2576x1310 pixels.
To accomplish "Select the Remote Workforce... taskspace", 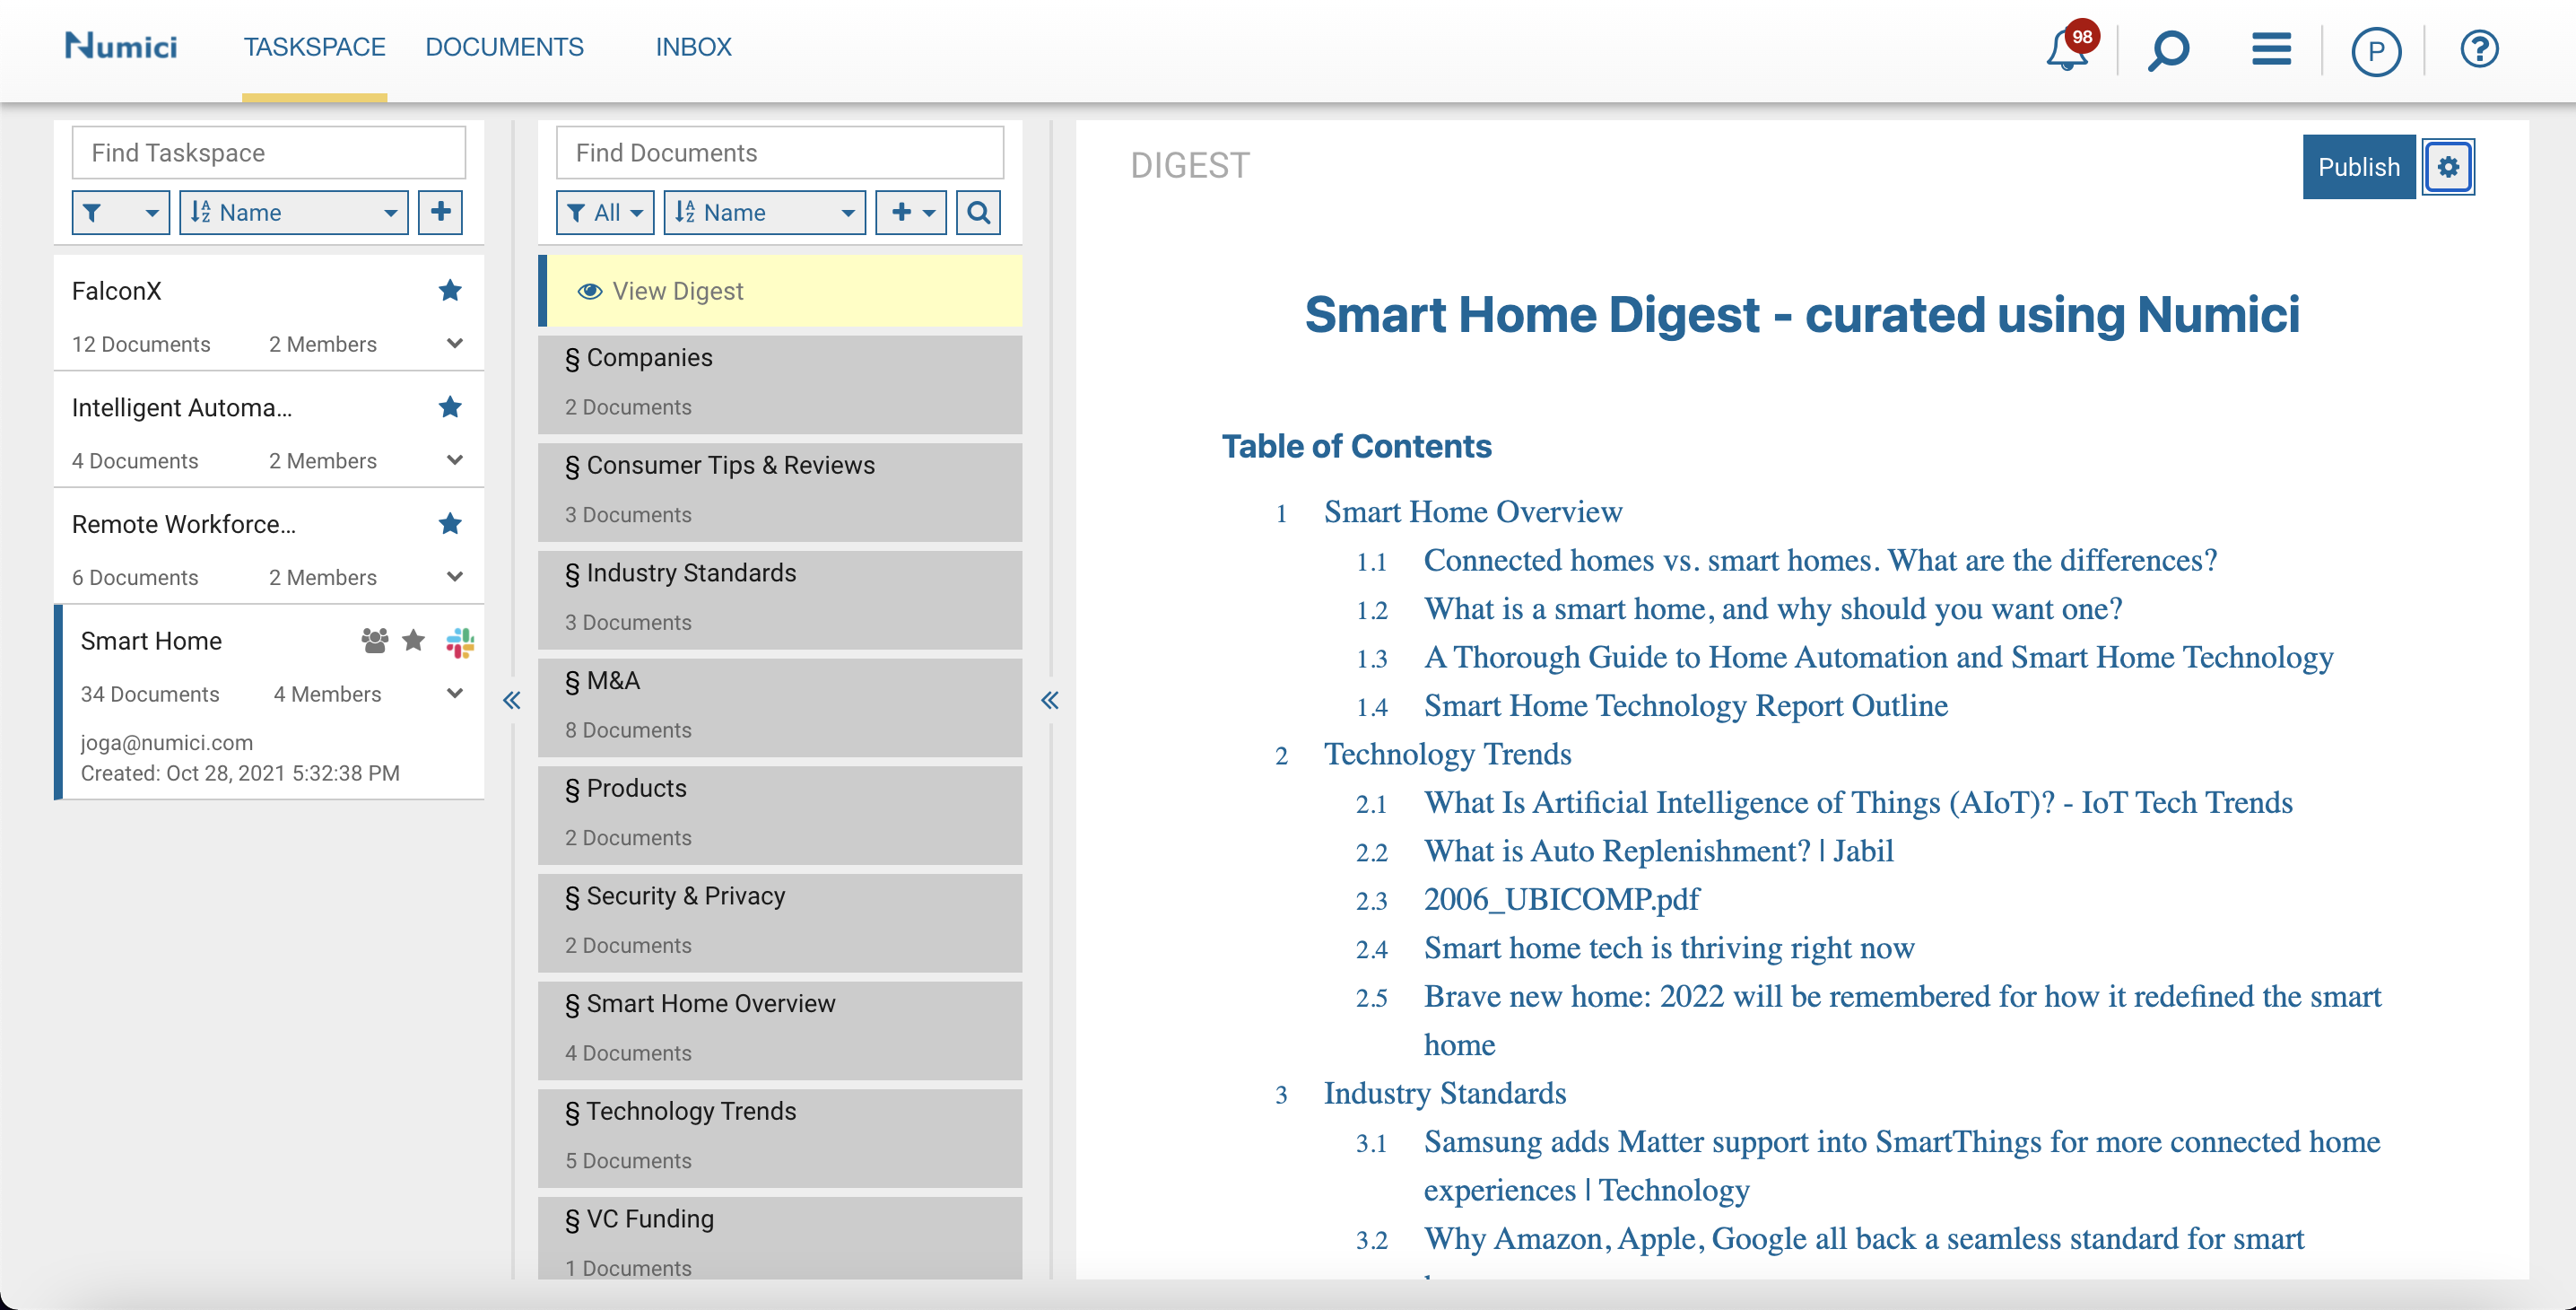I will click(268, 547).
